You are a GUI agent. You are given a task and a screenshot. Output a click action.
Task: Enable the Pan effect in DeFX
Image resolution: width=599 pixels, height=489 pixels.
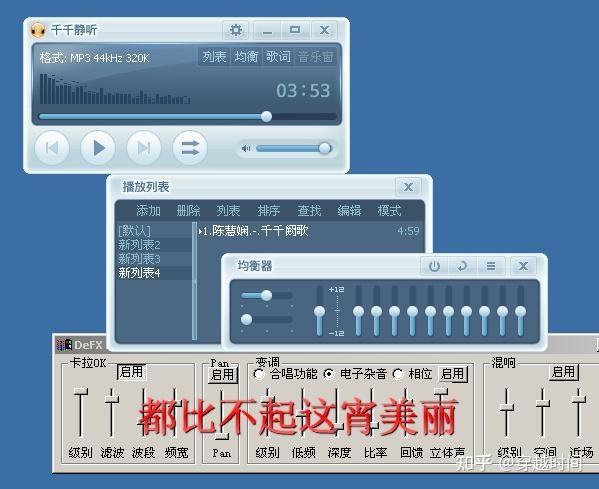click(x=223, y=374)
